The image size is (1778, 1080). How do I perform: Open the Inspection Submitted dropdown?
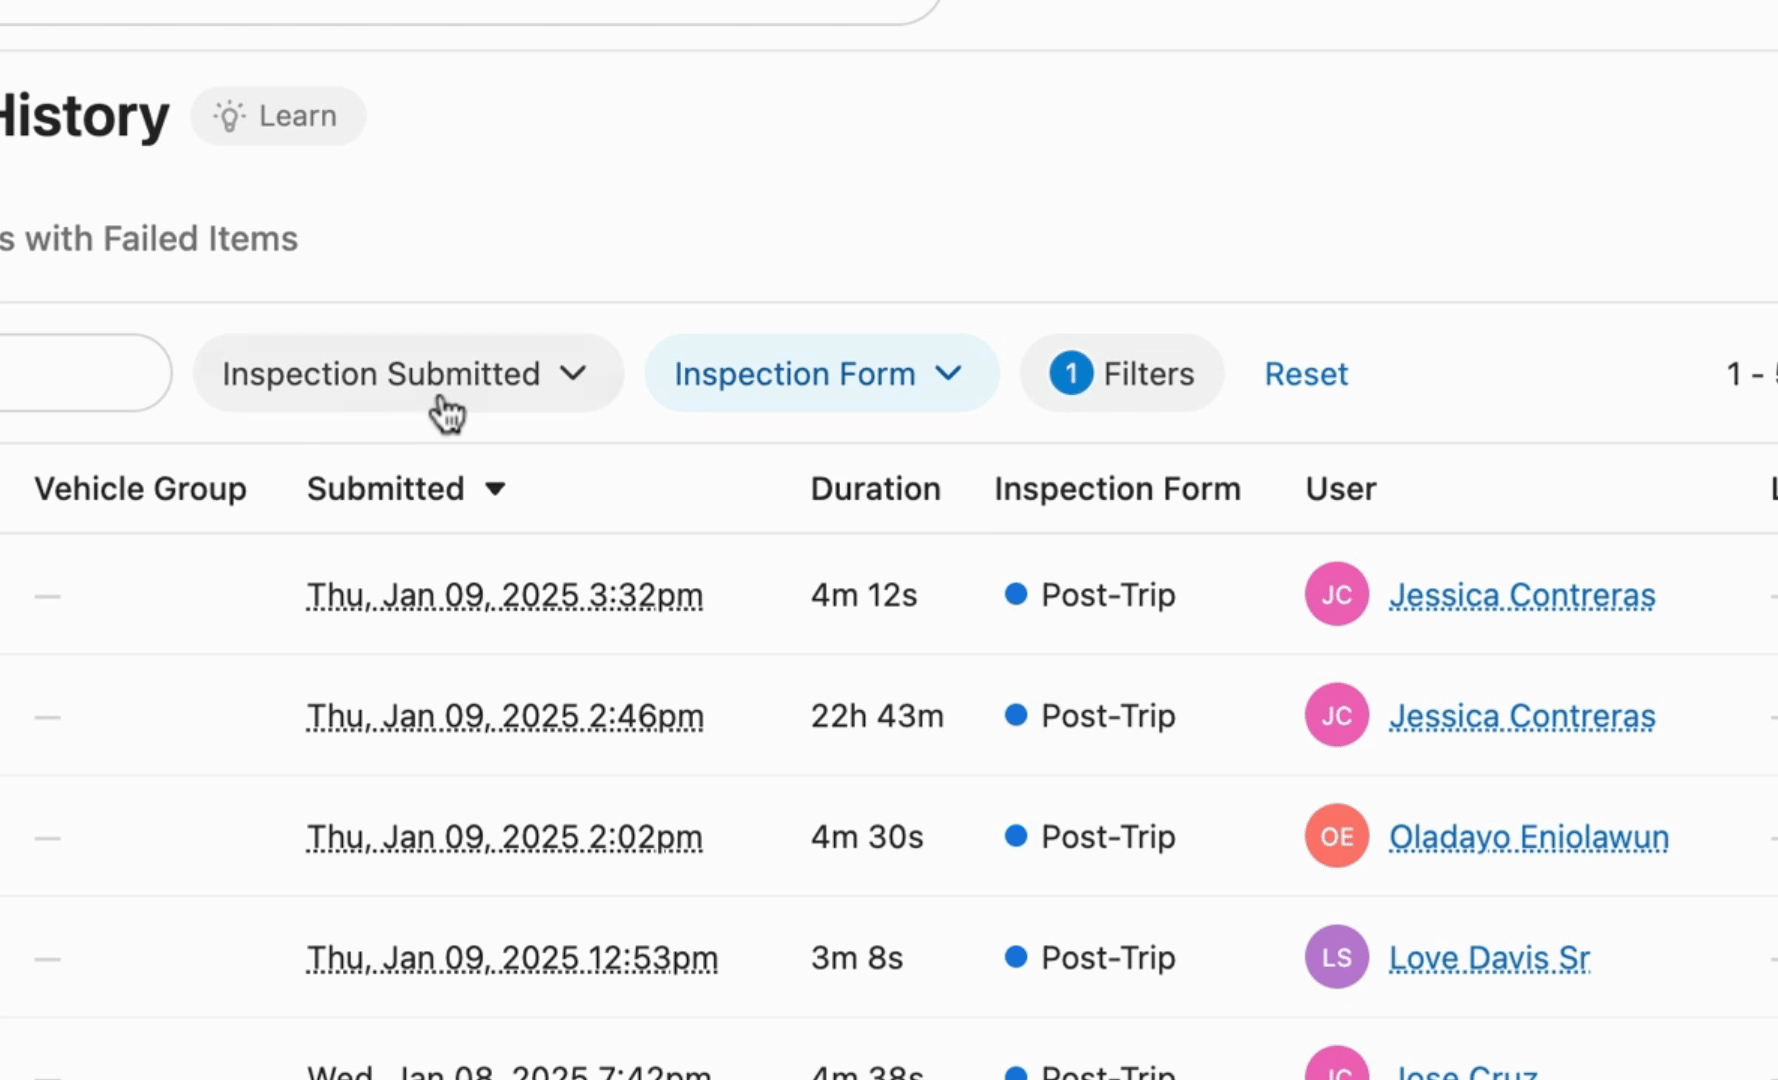406,373
